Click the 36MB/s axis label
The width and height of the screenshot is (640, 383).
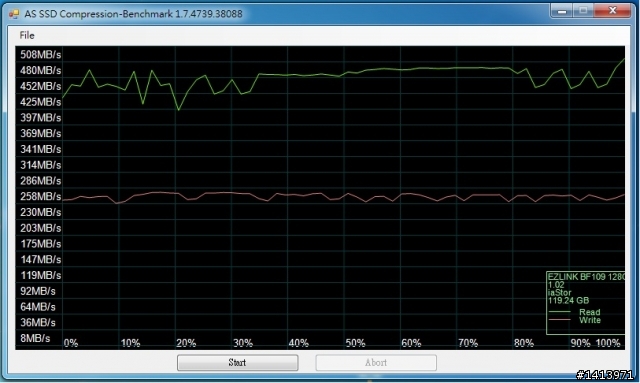coord(38,323)
